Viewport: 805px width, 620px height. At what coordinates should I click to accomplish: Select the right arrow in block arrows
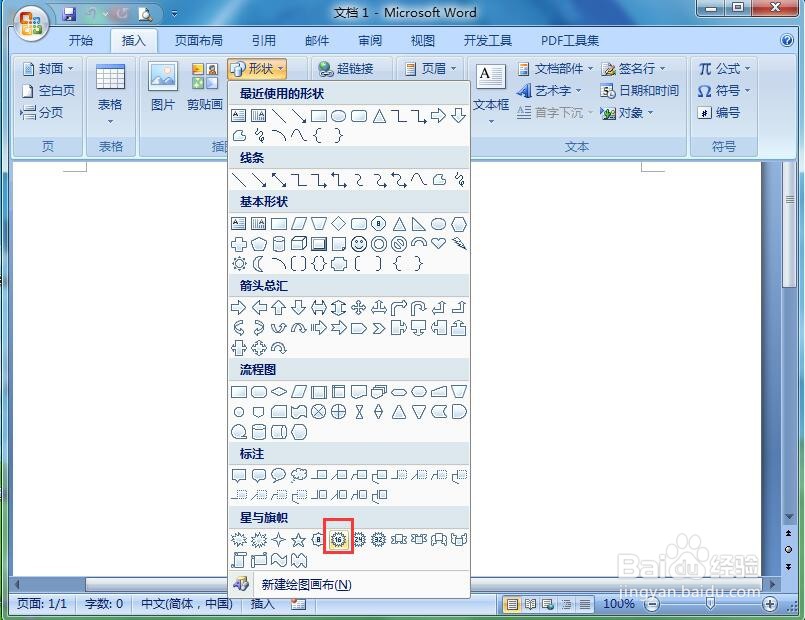(x=238, y=307)
